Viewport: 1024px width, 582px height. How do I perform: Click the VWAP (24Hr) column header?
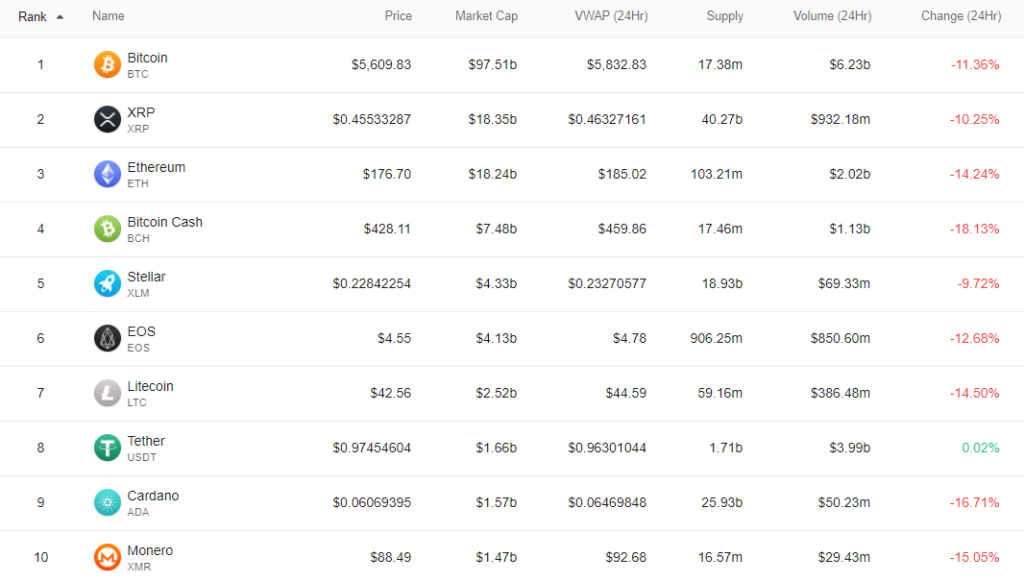click(x=611, y=15)
